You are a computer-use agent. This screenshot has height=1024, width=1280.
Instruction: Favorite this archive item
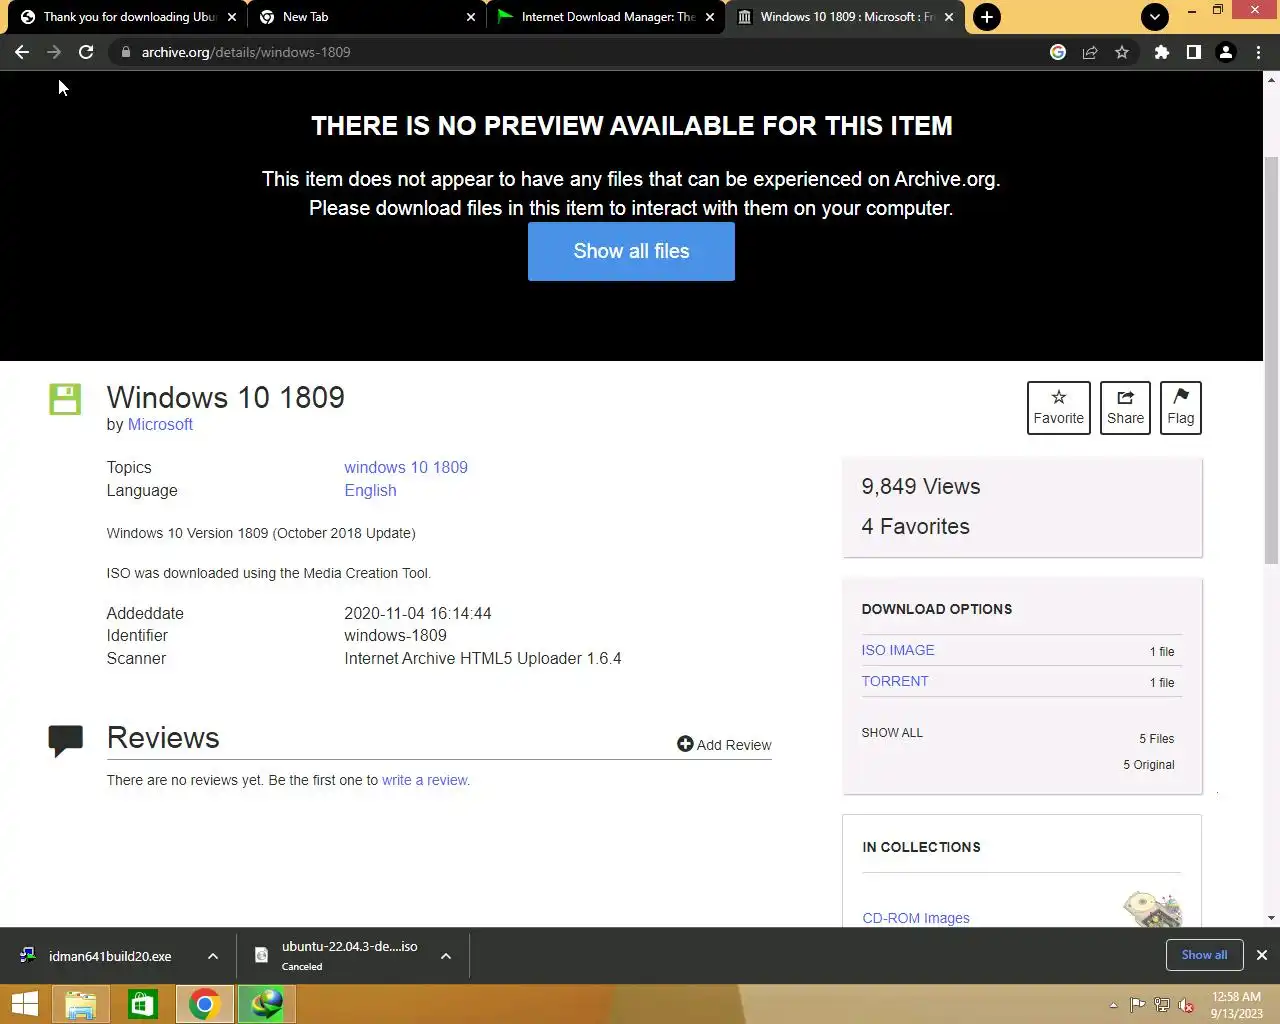coord(1058,407)
